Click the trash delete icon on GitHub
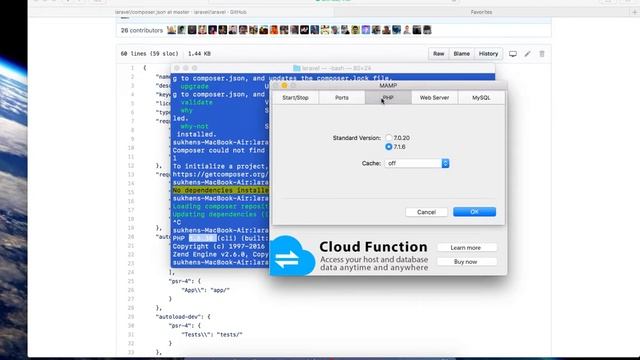 [x=542, y=53]
